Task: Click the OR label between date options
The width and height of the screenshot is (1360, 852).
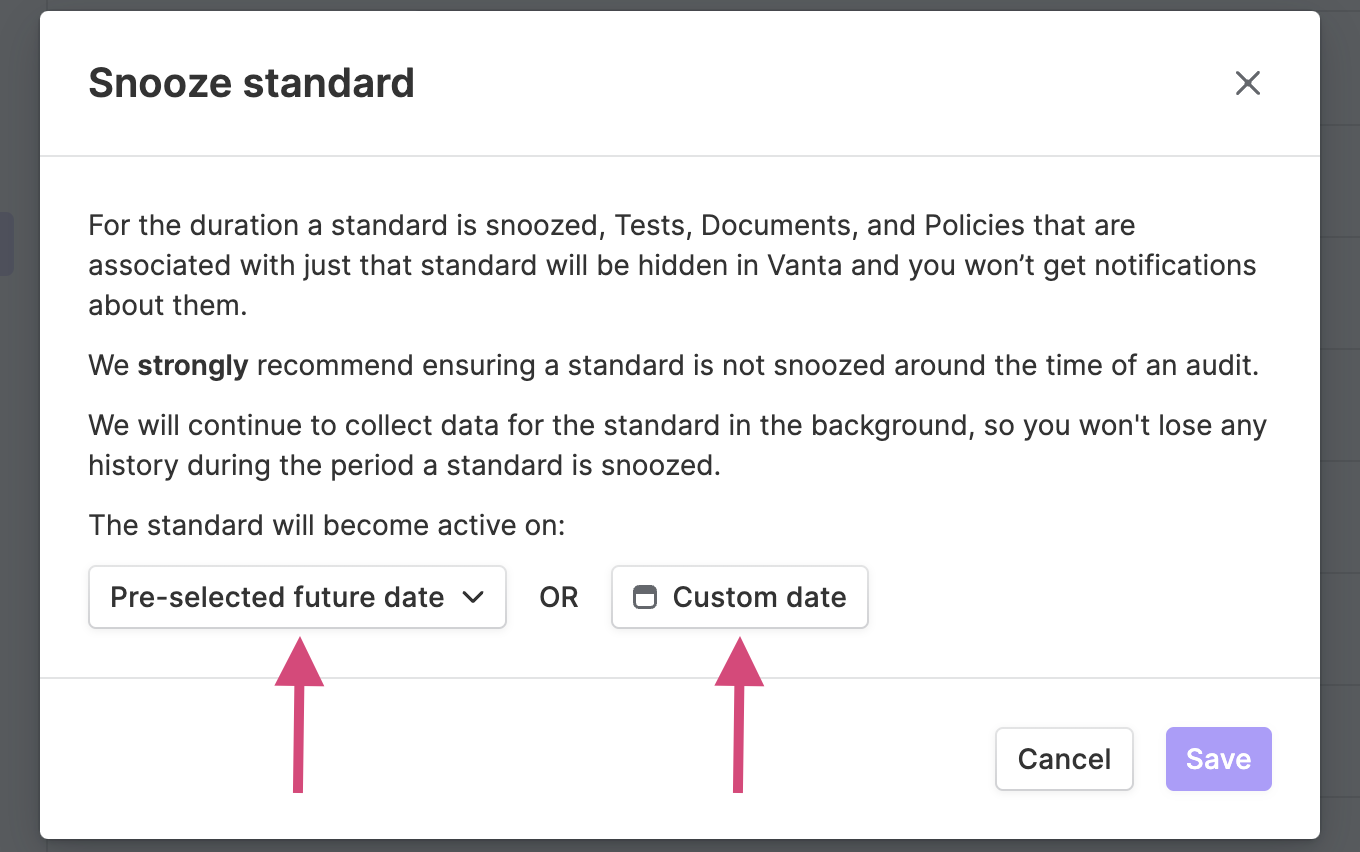Action: [559, 597]
